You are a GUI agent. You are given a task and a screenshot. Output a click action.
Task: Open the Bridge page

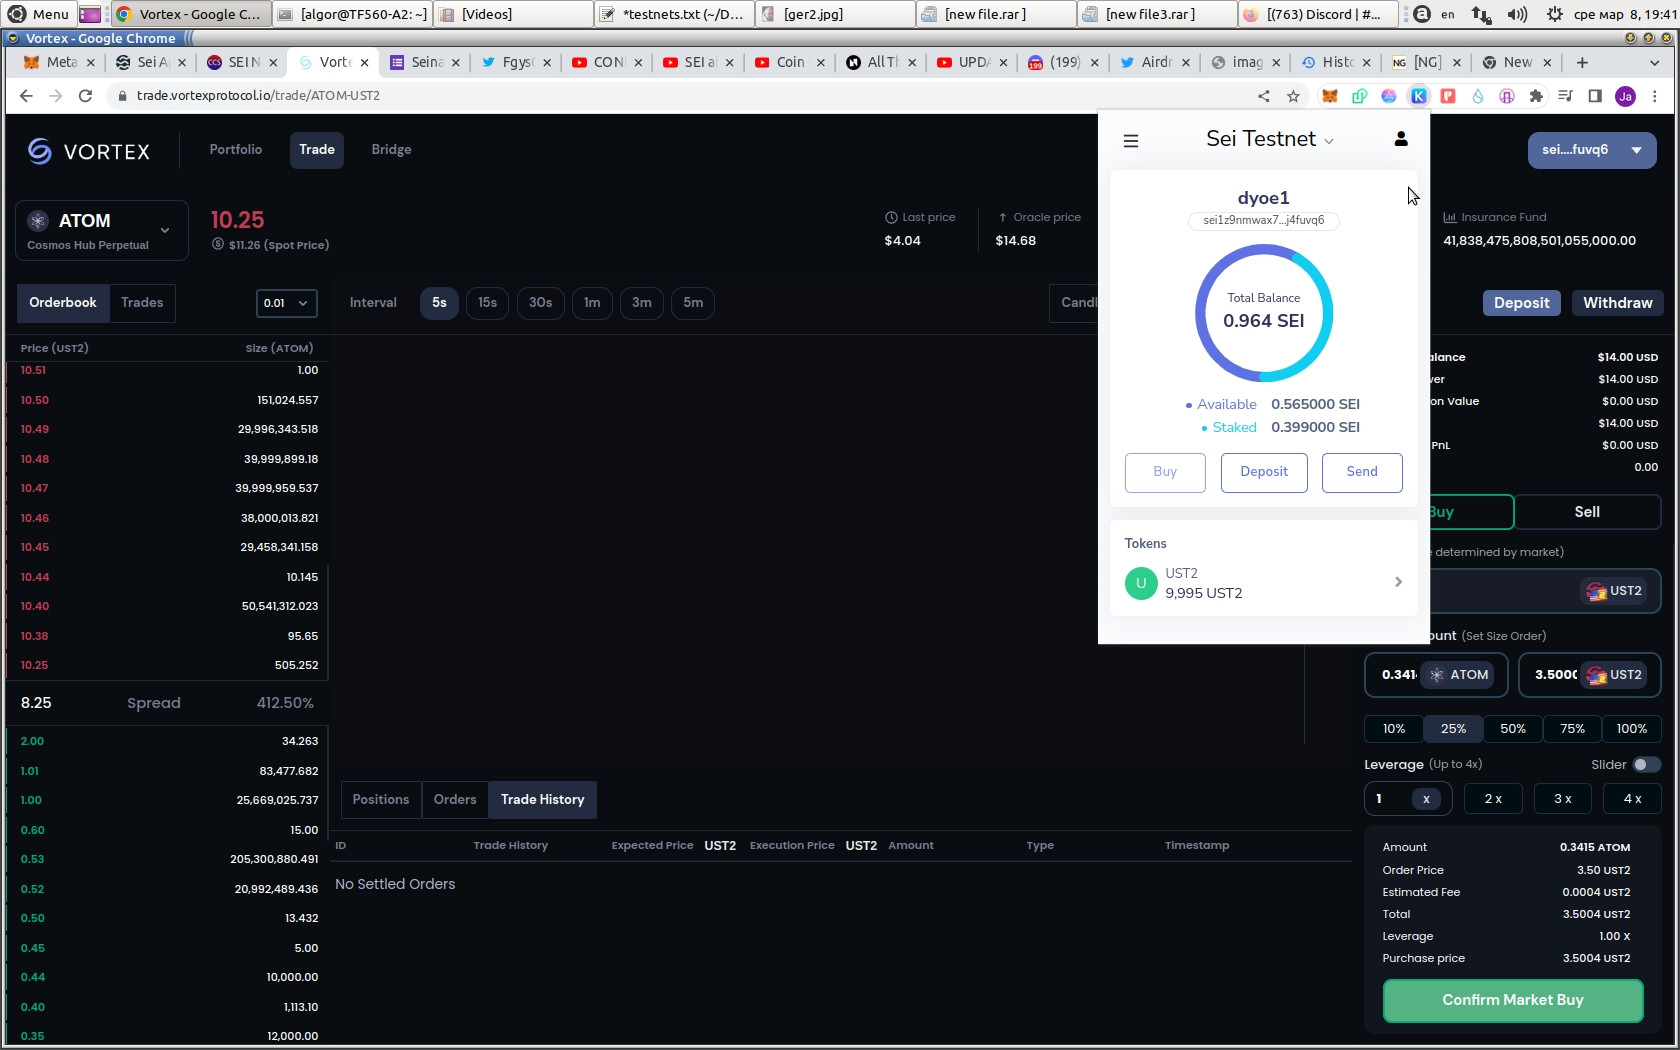391,150
